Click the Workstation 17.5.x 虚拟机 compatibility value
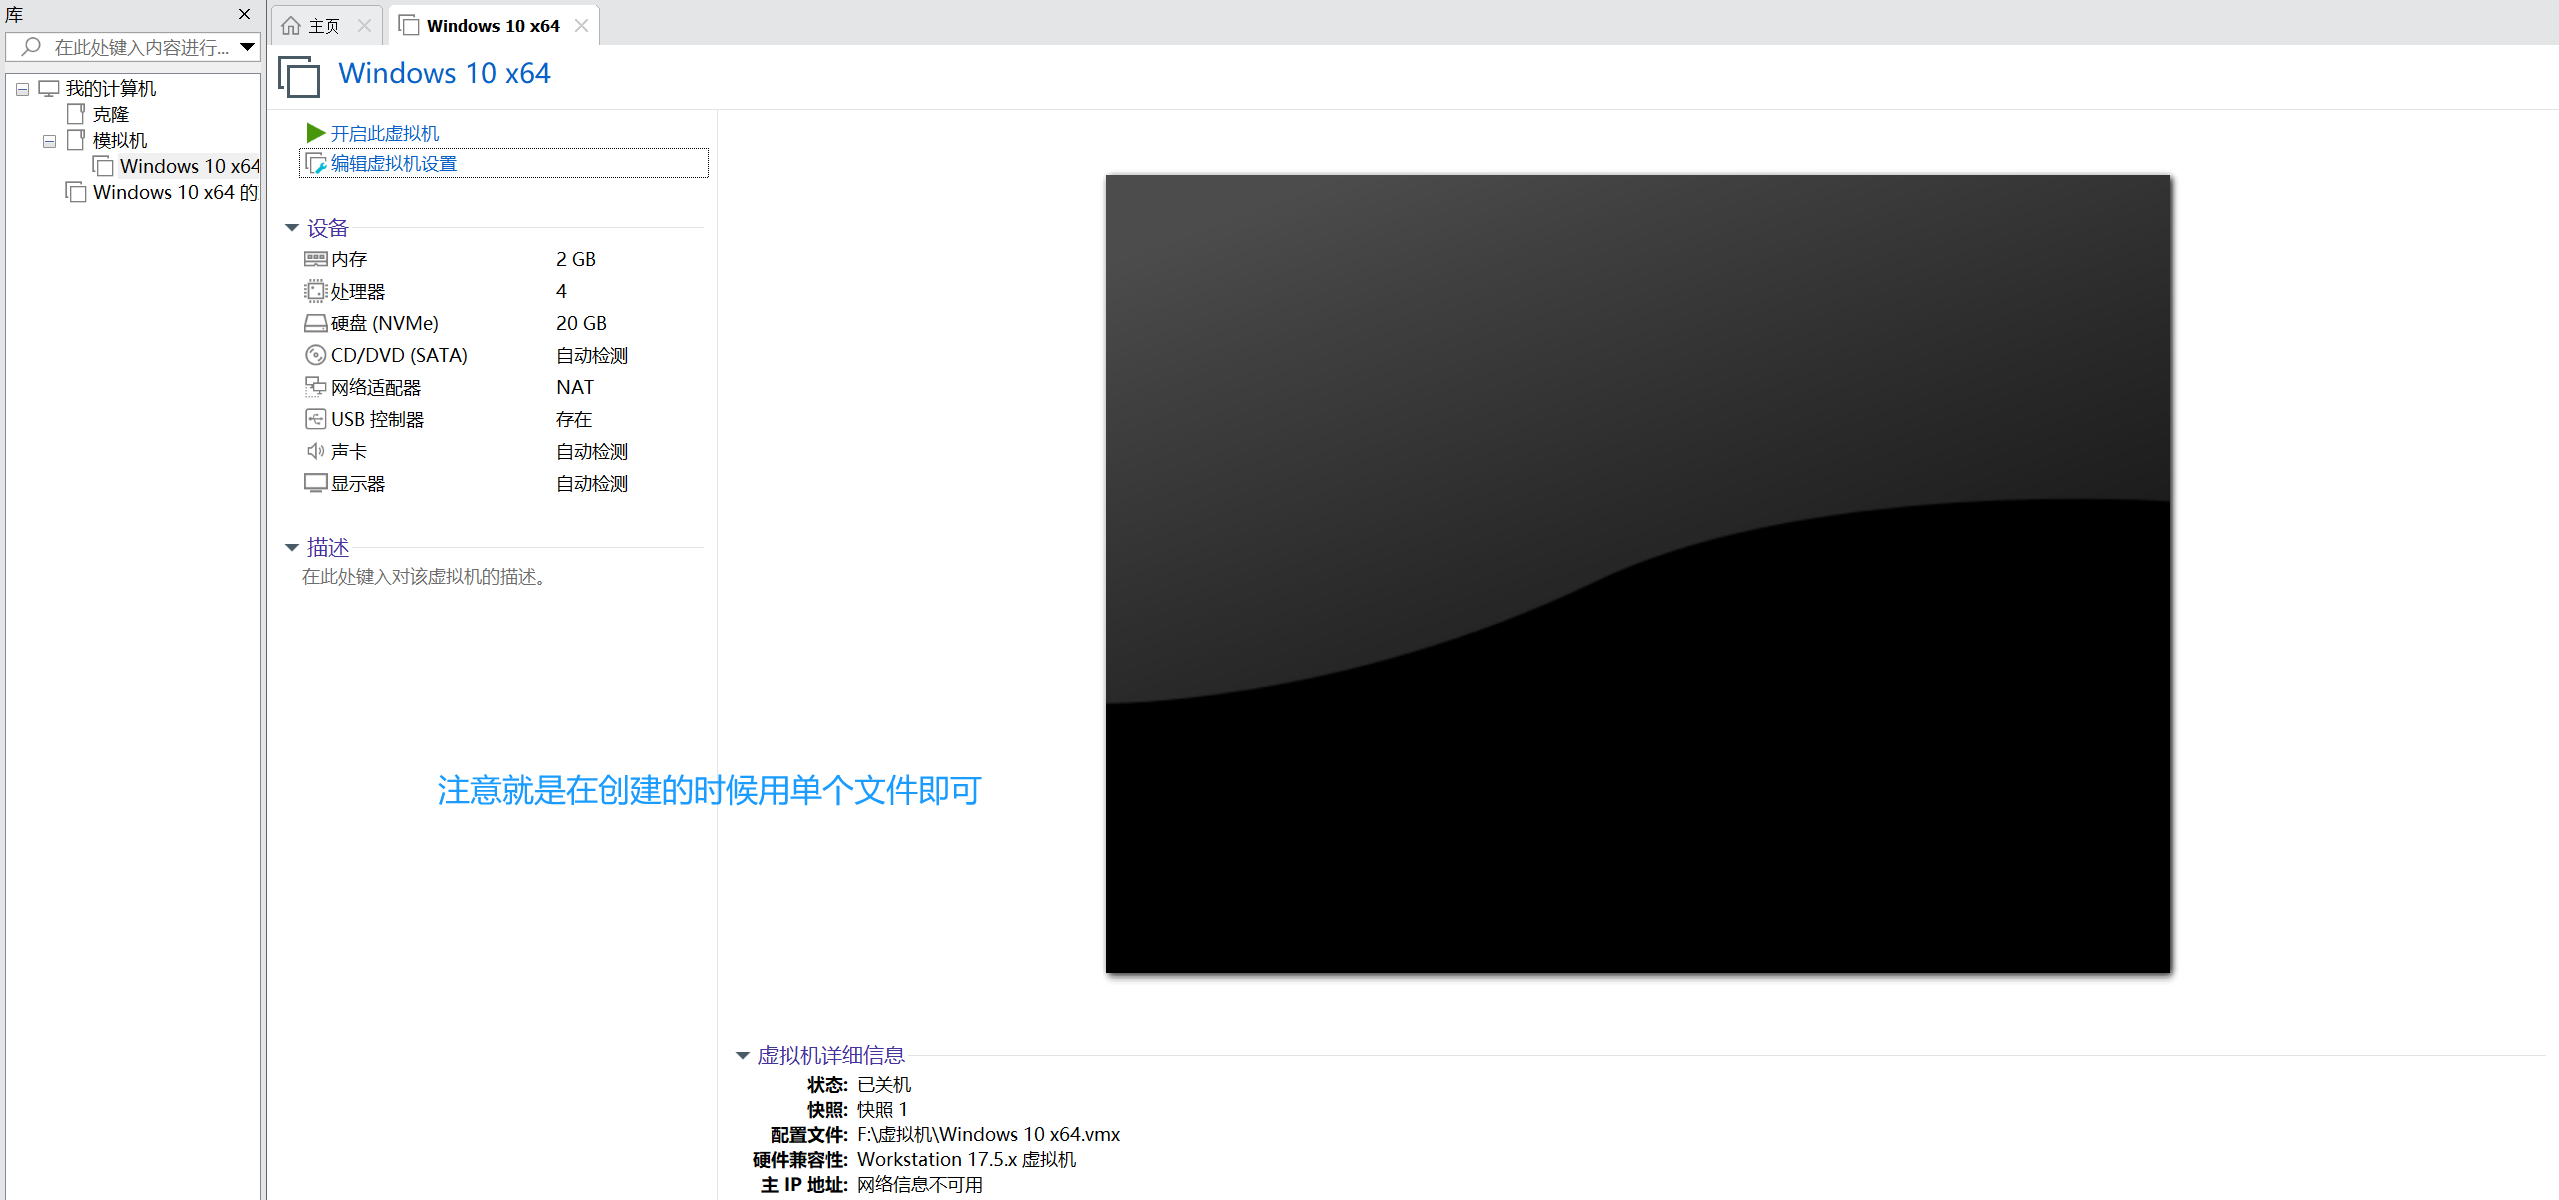The height and width of the screenshot is (1200, 2559). [966, 1160]
